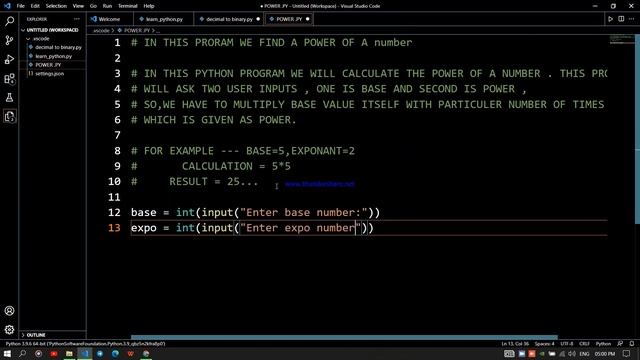Click line number 12 in gutter
The width and height of the screenshot is (640, 360).
[114, 212]
